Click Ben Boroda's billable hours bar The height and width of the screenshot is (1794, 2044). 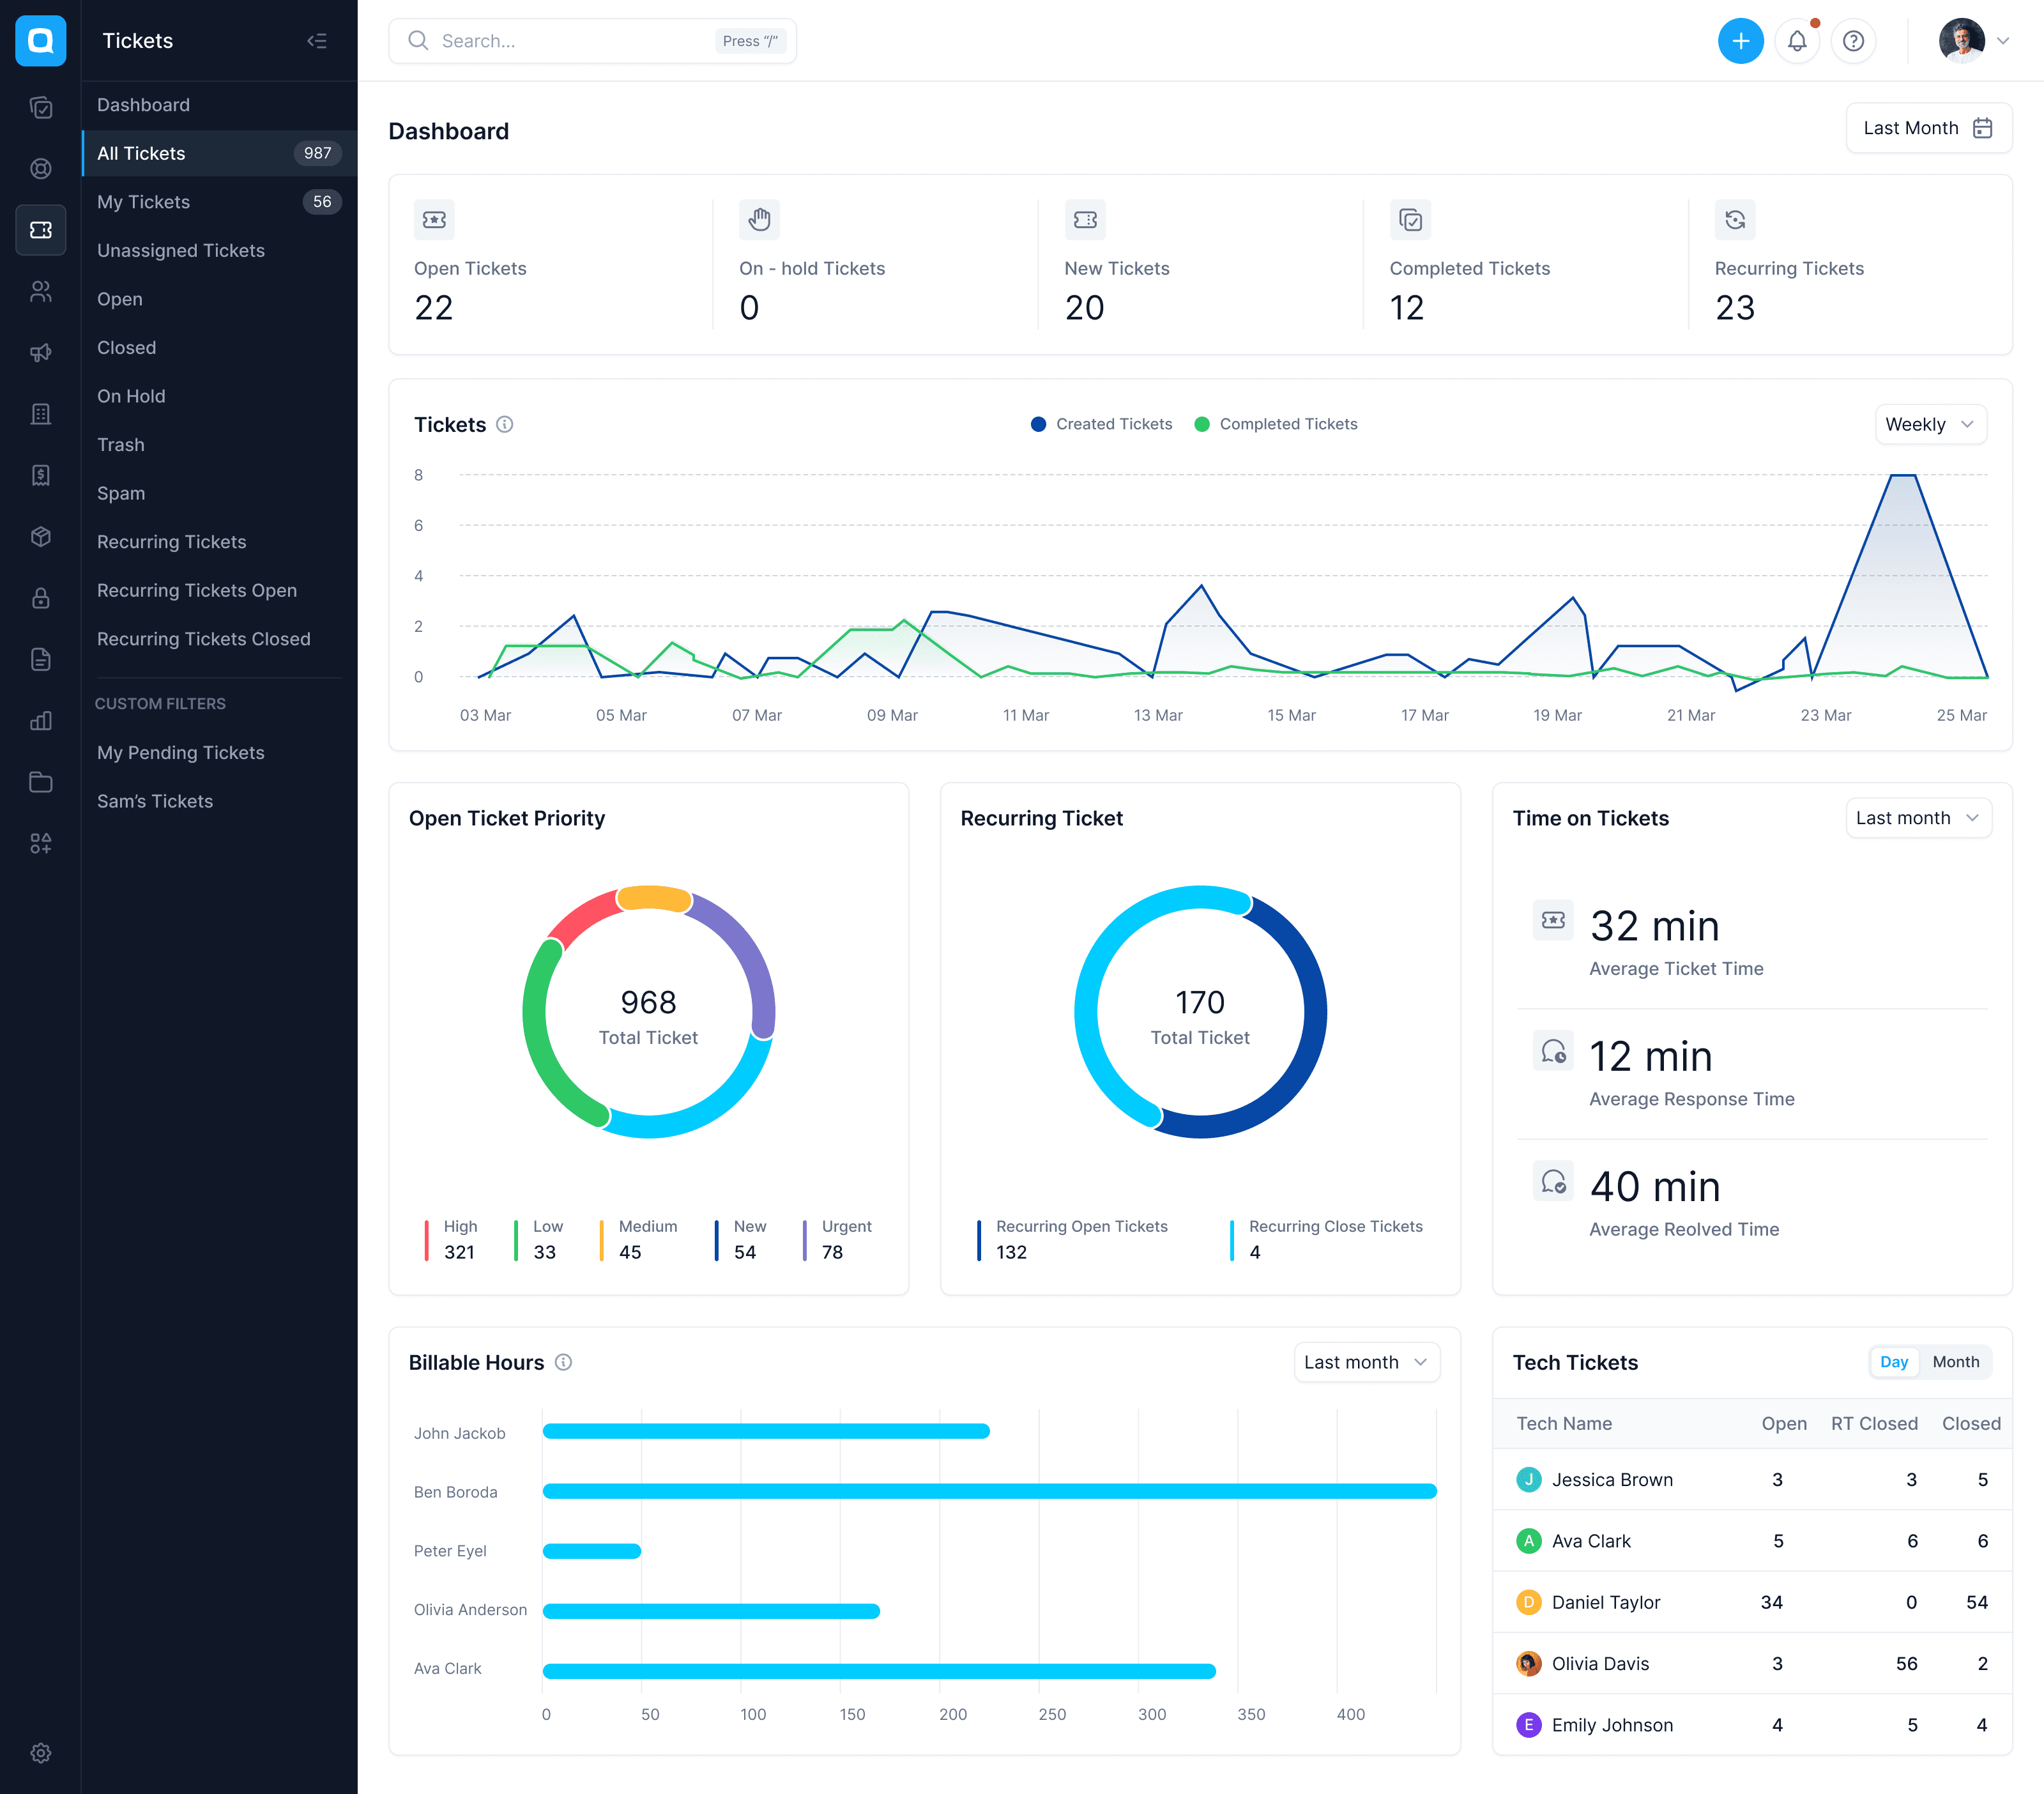tap(990, 1491)
